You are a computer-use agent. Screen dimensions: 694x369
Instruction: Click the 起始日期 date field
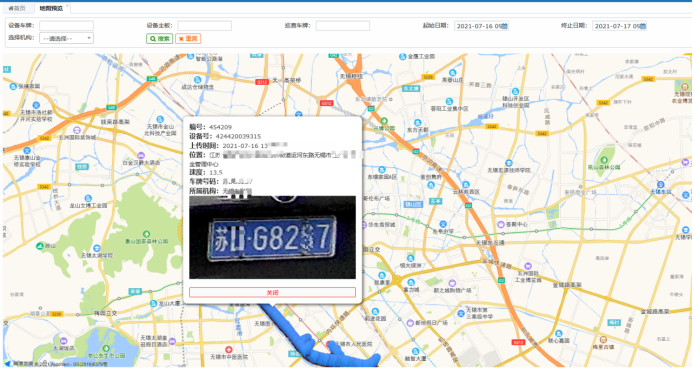[481, 26]
